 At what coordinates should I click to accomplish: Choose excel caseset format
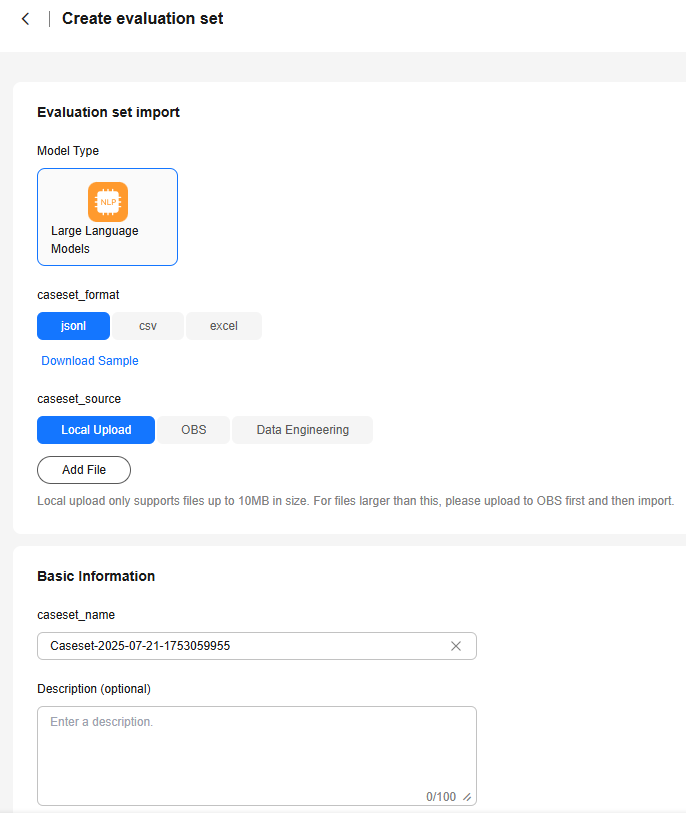tap(224, 326)
